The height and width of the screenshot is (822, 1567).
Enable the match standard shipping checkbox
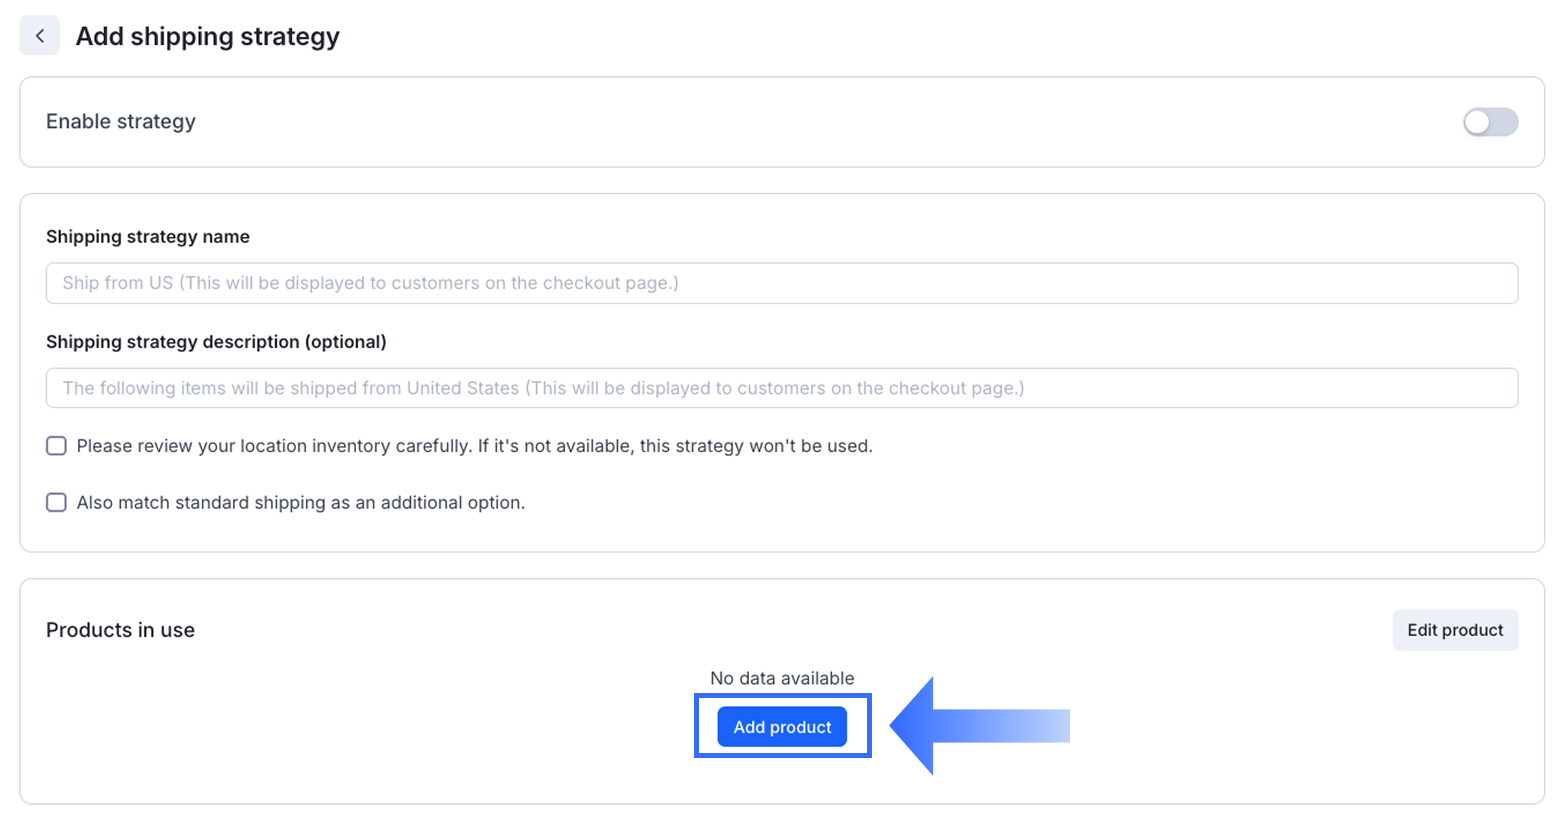(x=57, y=502)
